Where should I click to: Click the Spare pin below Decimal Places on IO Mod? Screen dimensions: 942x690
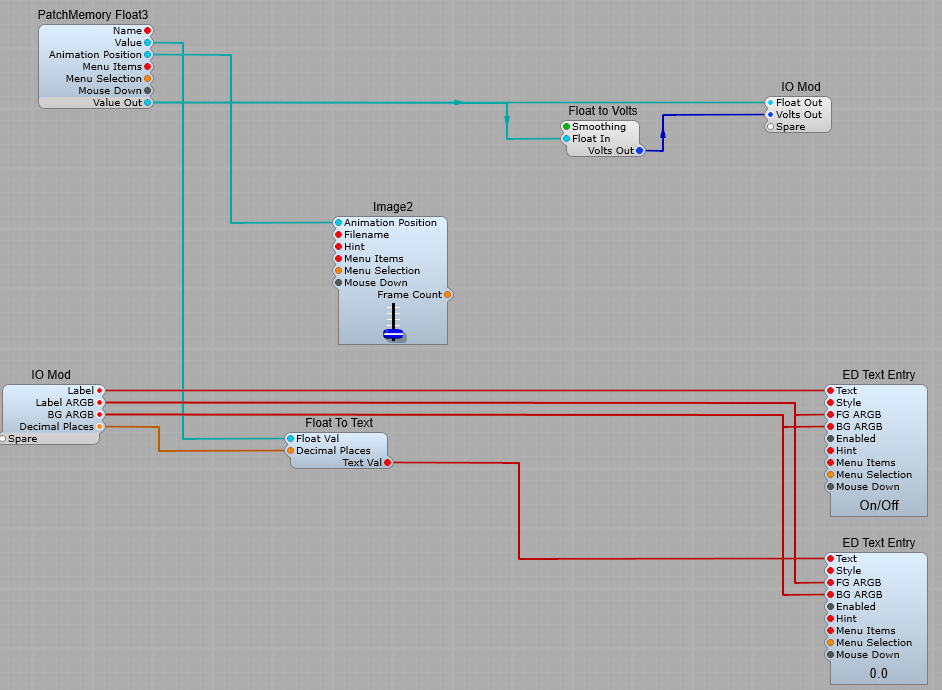coord(3,439)
